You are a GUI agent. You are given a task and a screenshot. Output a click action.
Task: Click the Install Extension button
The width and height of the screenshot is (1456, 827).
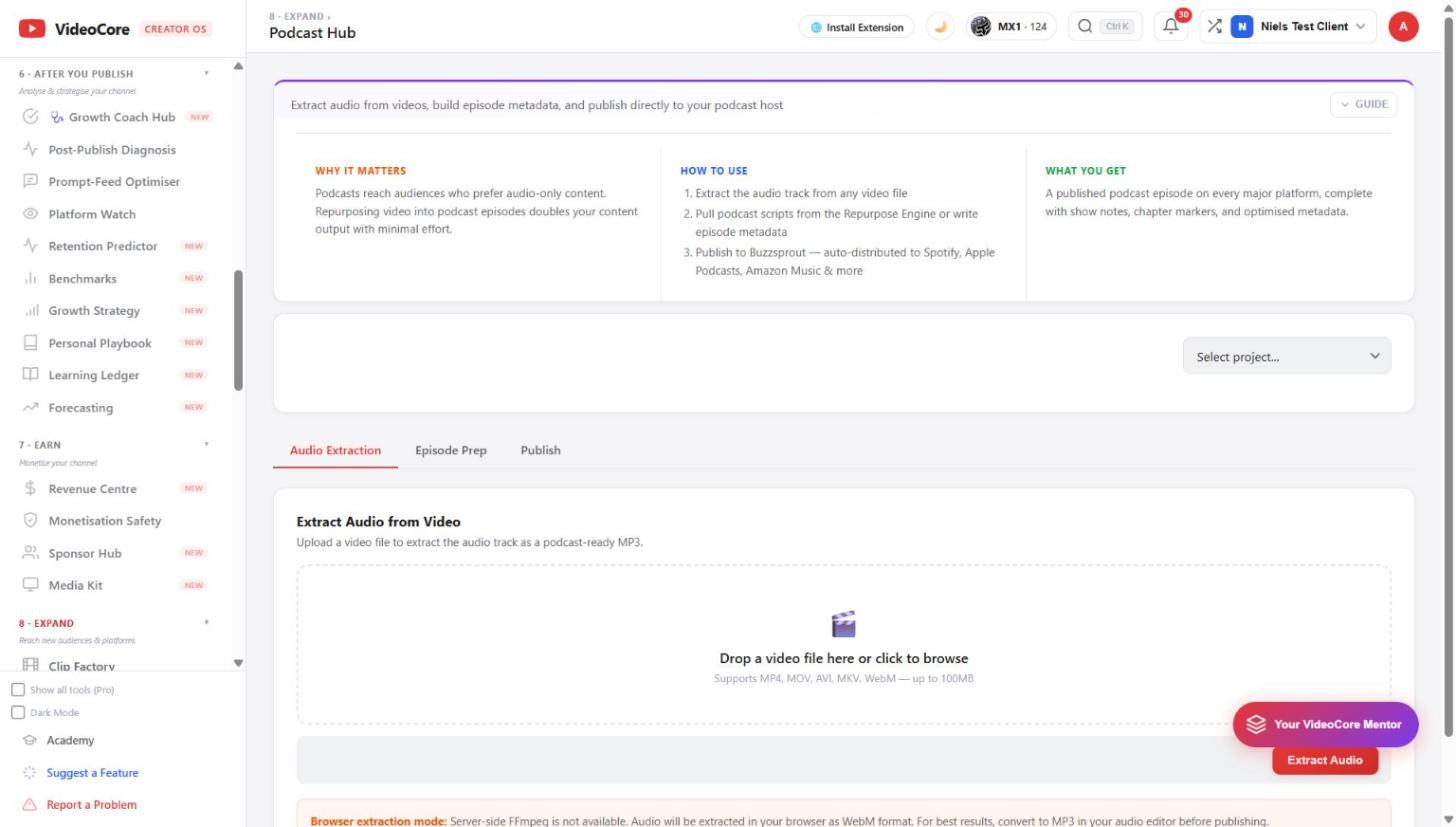(856, 27)
